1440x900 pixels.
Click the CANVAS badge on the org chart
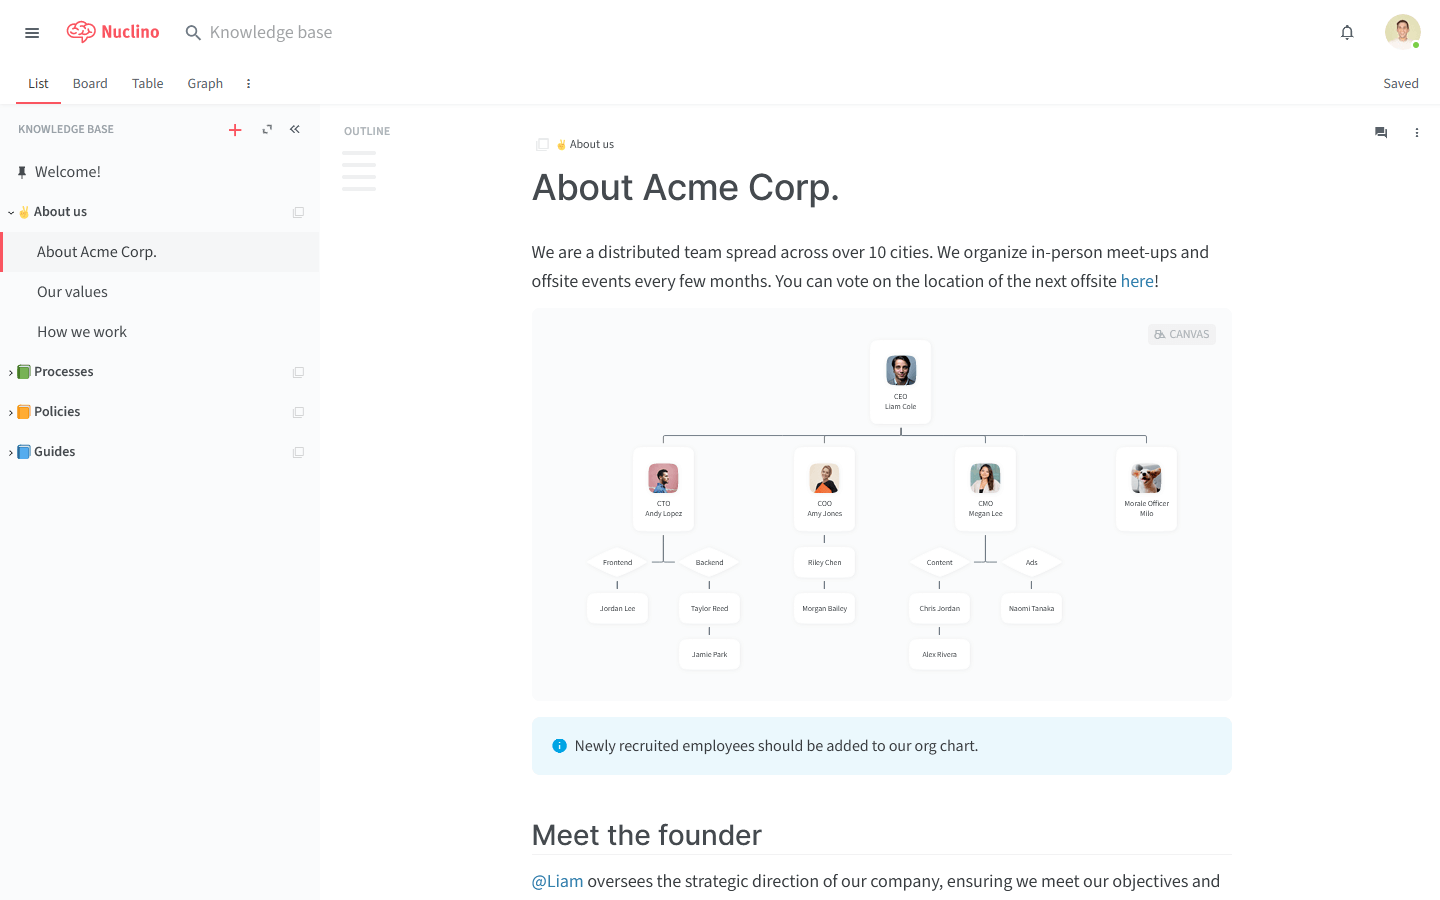tap(1181, 333)
